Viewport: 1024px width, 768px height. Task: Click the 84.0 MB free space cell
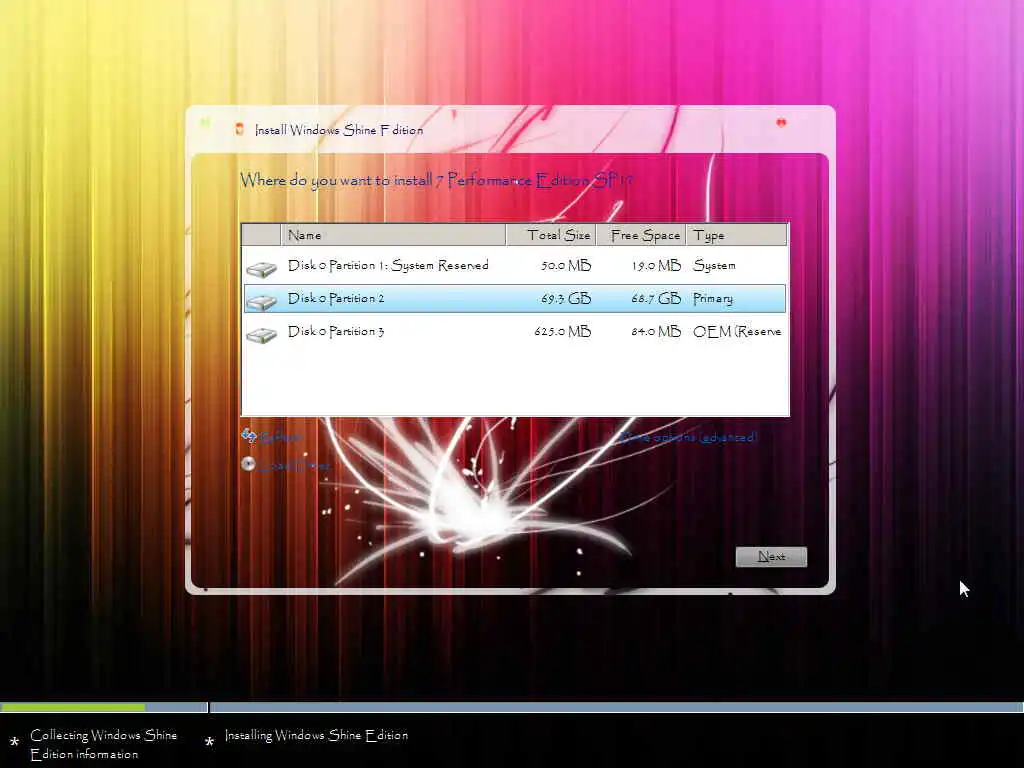click(x=656, y=332)
